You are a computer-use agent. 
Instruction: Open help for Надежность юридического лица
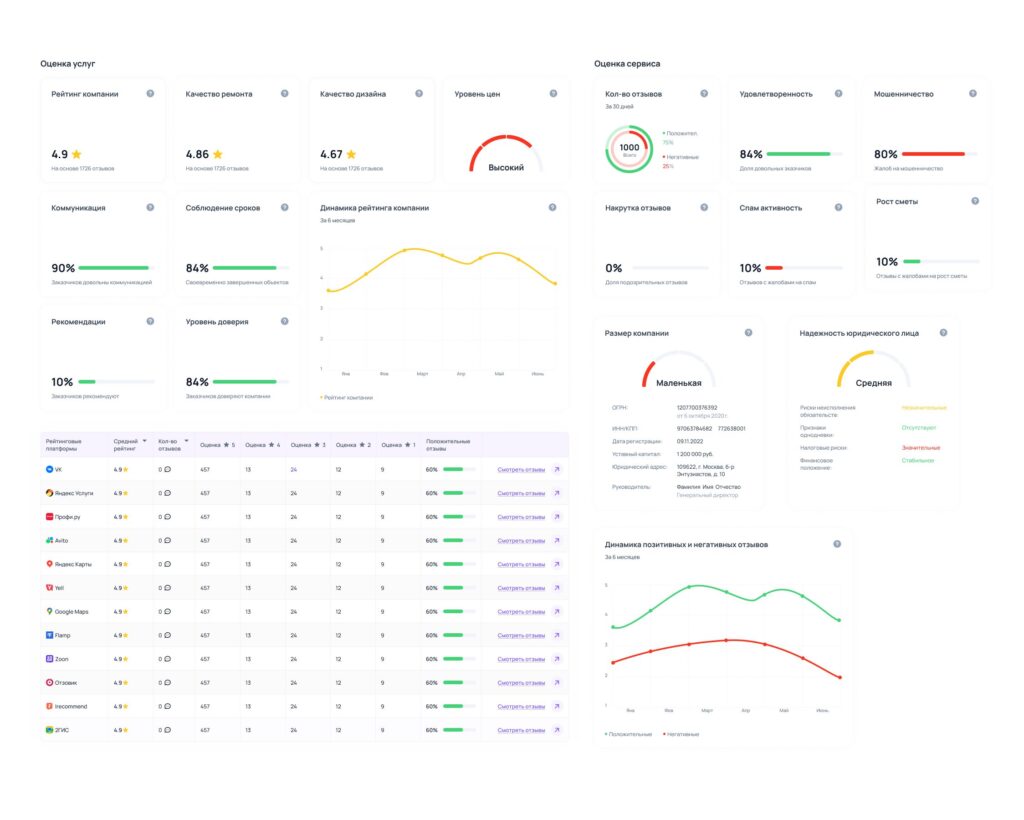(x=942, y=332)
